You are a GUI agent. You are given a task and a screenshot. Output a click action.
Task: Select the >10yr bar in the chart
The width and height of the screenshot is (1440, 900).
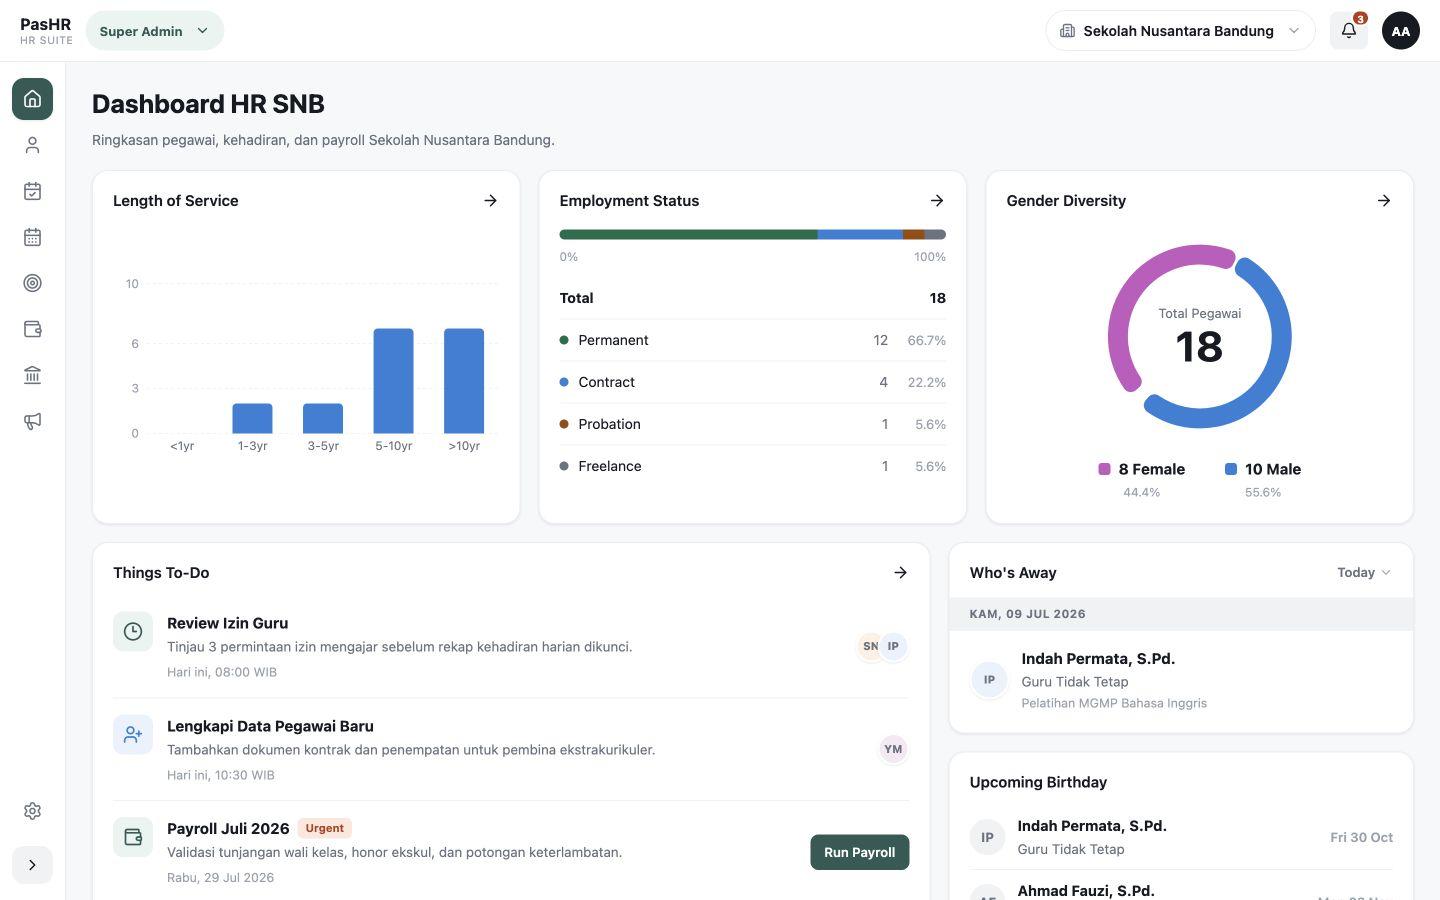(464, 381)
